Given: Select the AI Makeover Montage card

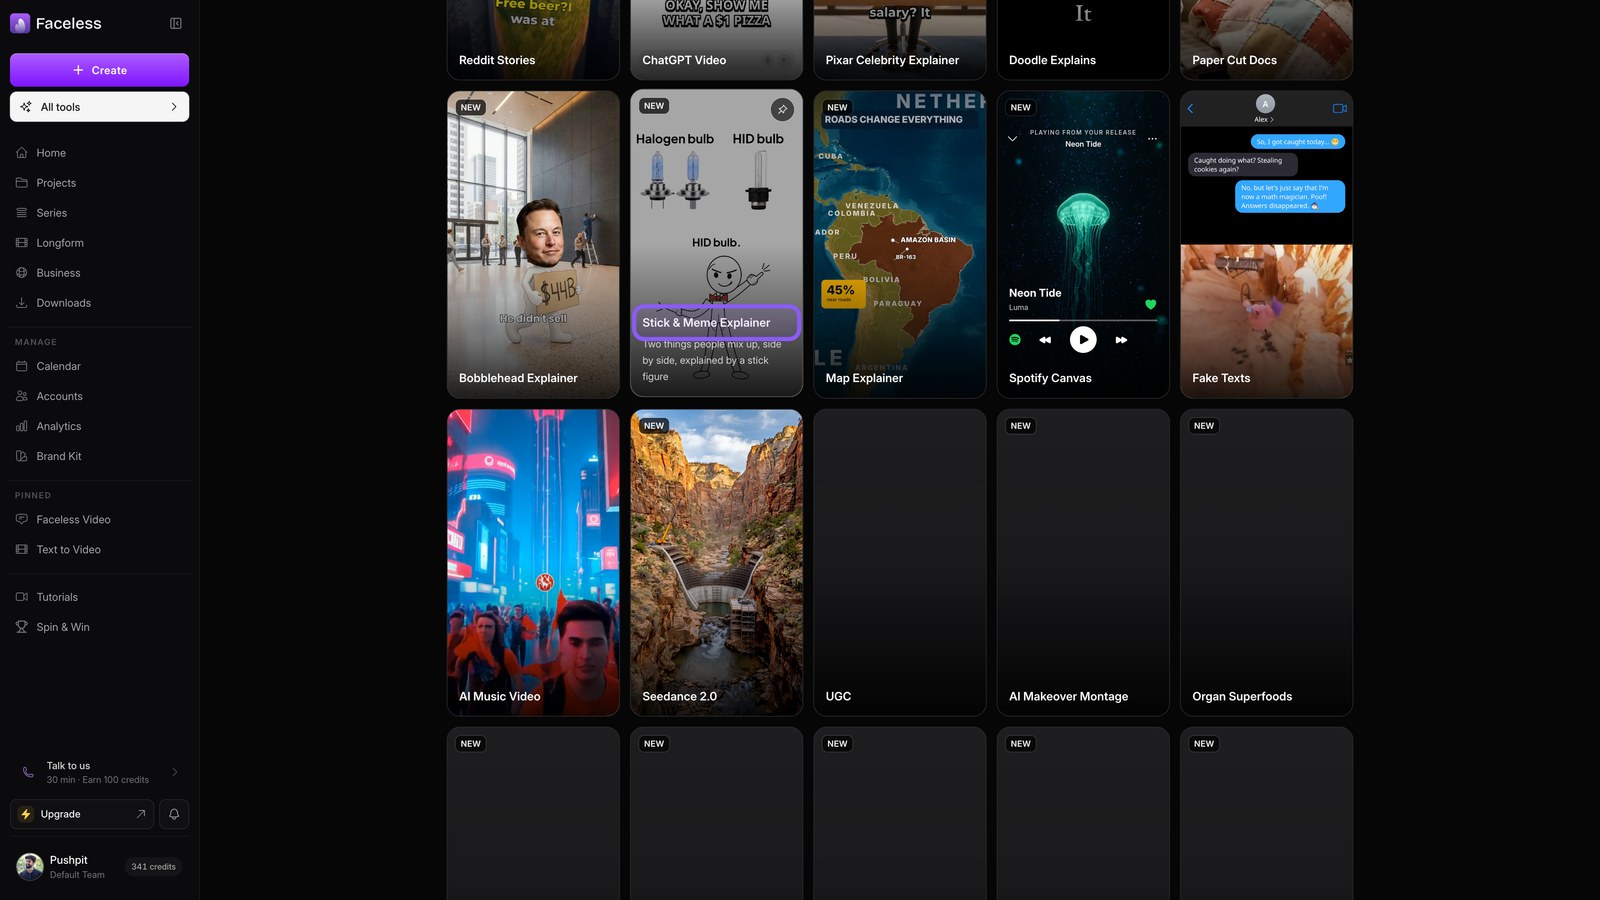Looking at the screenshot, I should pos(1083,562).
